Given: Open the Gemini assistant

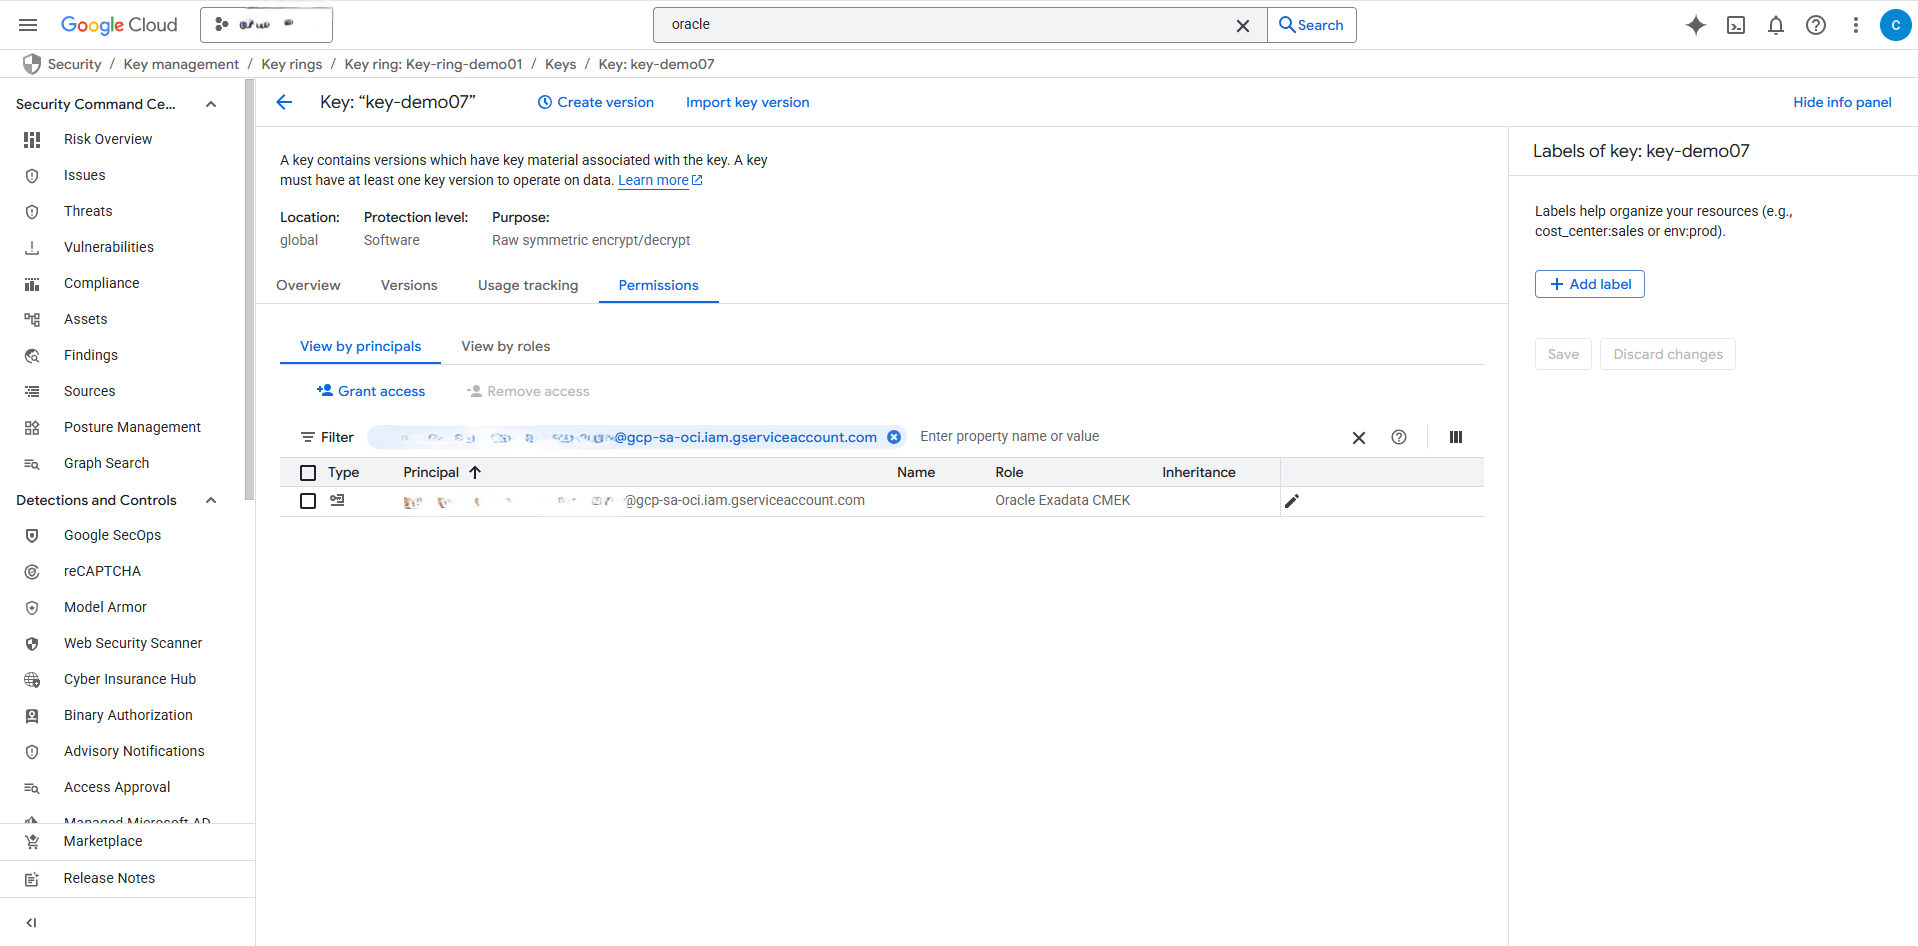Looking at the screenshot, I should coord(1695,25).
